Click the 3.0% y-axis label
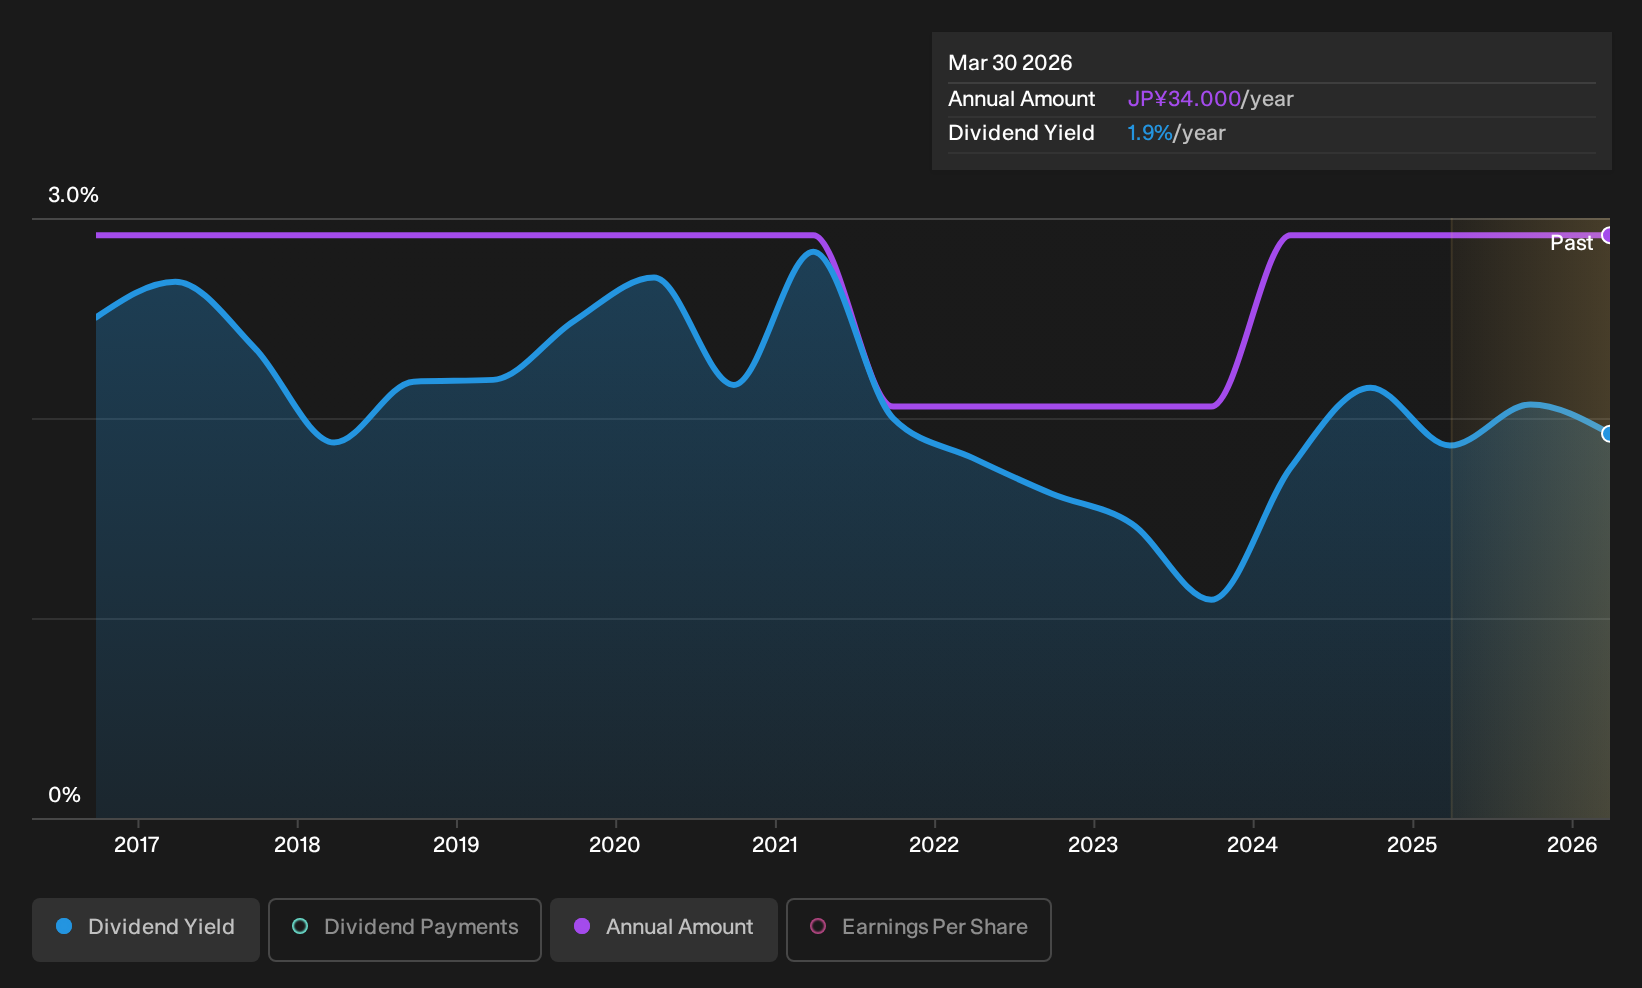1642x988 pixels. click(73, 195)
